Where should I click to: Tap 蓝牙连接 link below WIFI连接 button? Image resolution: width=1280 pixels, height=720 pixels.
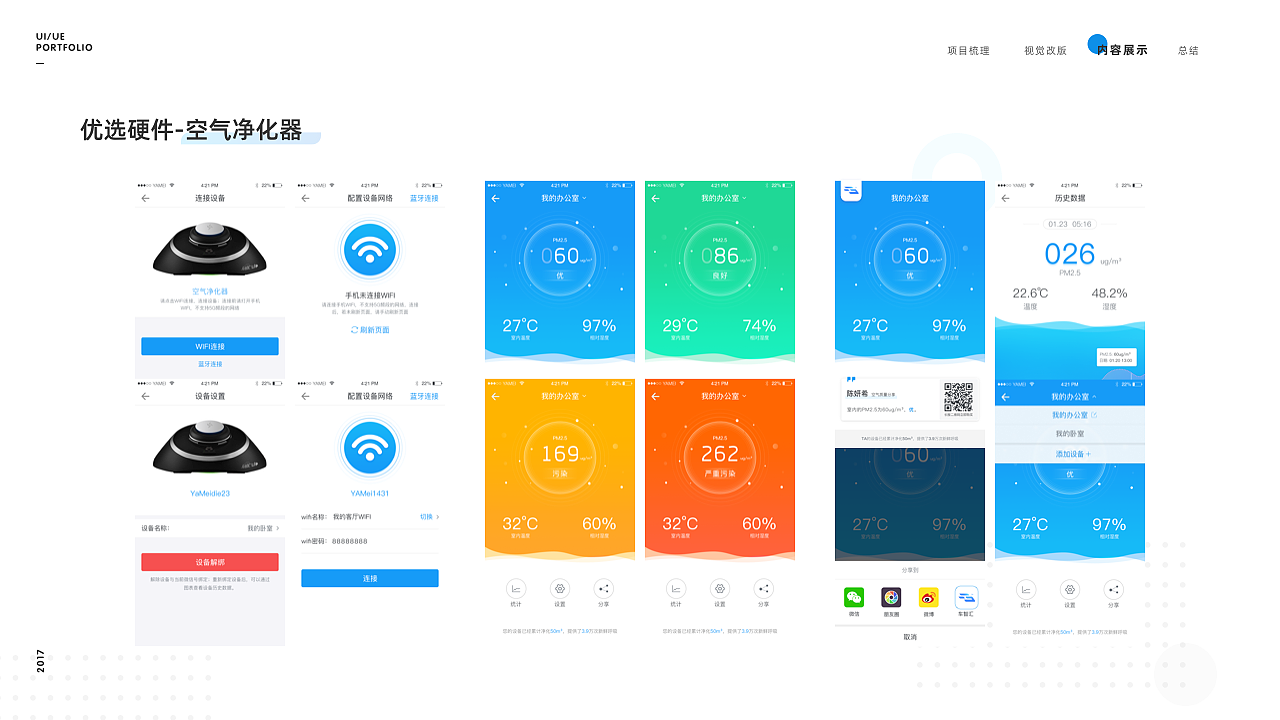(x=210, y=364)
